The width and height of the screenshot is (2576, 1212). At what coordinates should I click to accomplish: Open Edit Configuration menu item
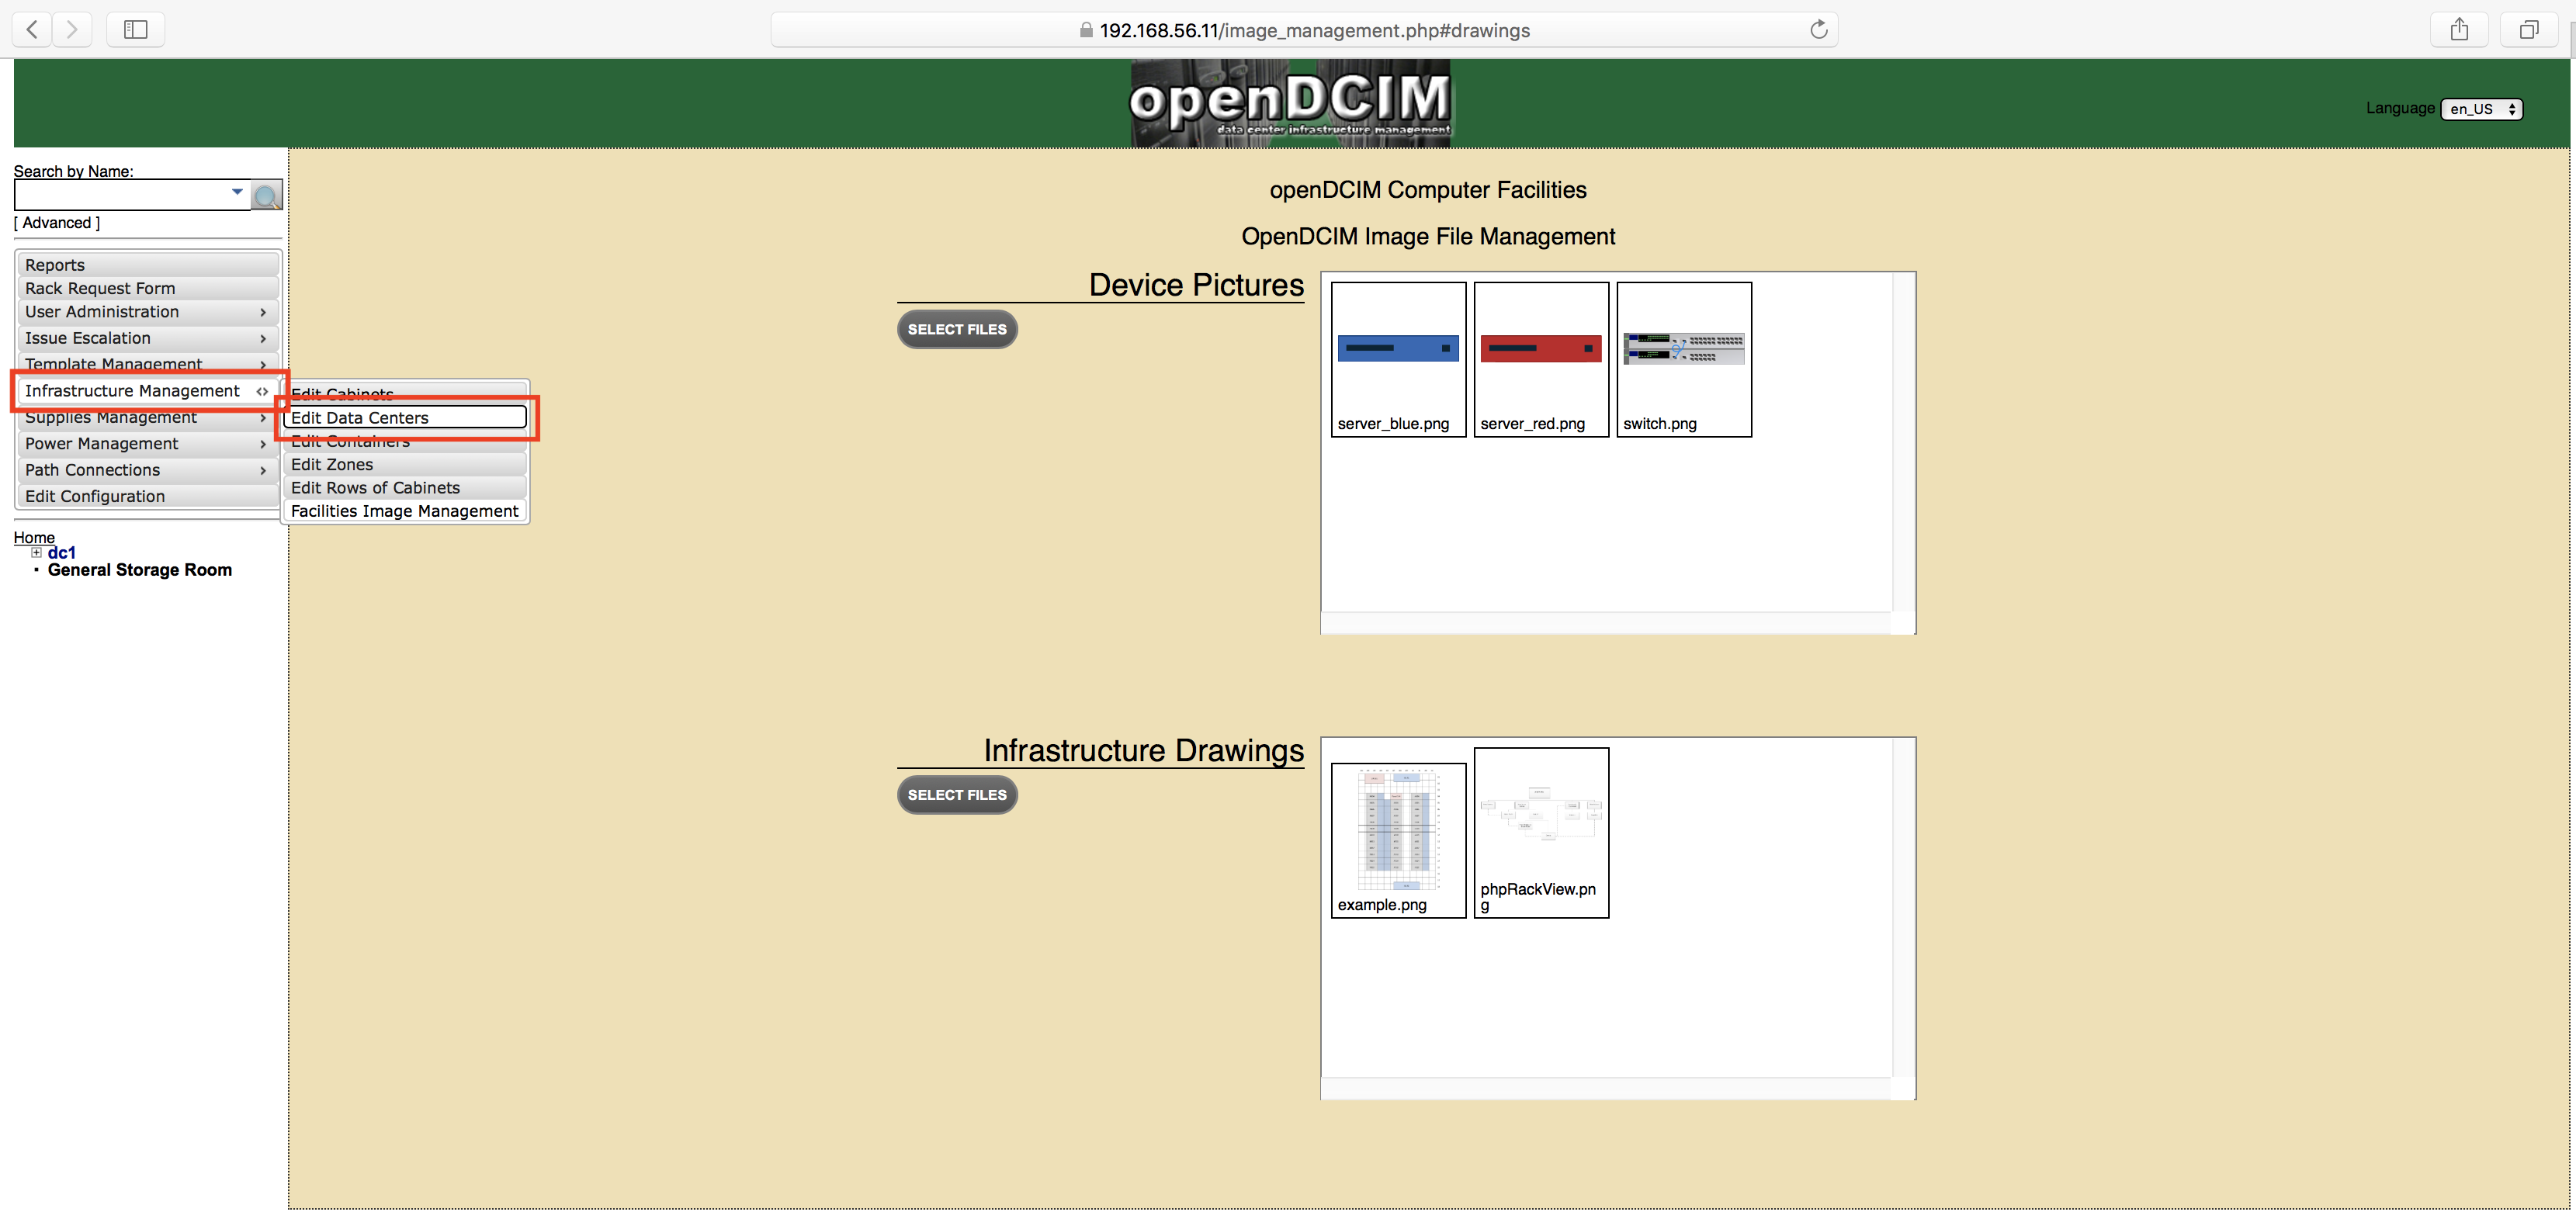[x=148, y=496]
